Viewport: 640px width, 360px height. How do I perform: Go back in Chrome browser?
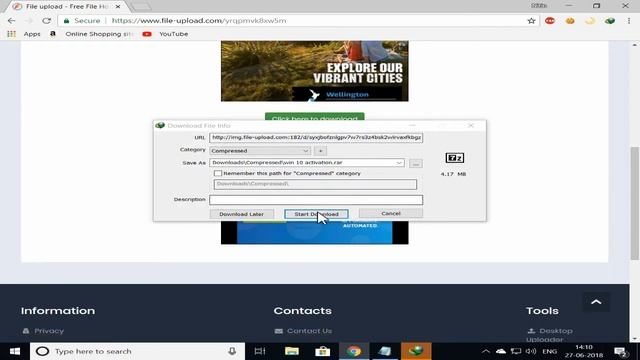11,20
